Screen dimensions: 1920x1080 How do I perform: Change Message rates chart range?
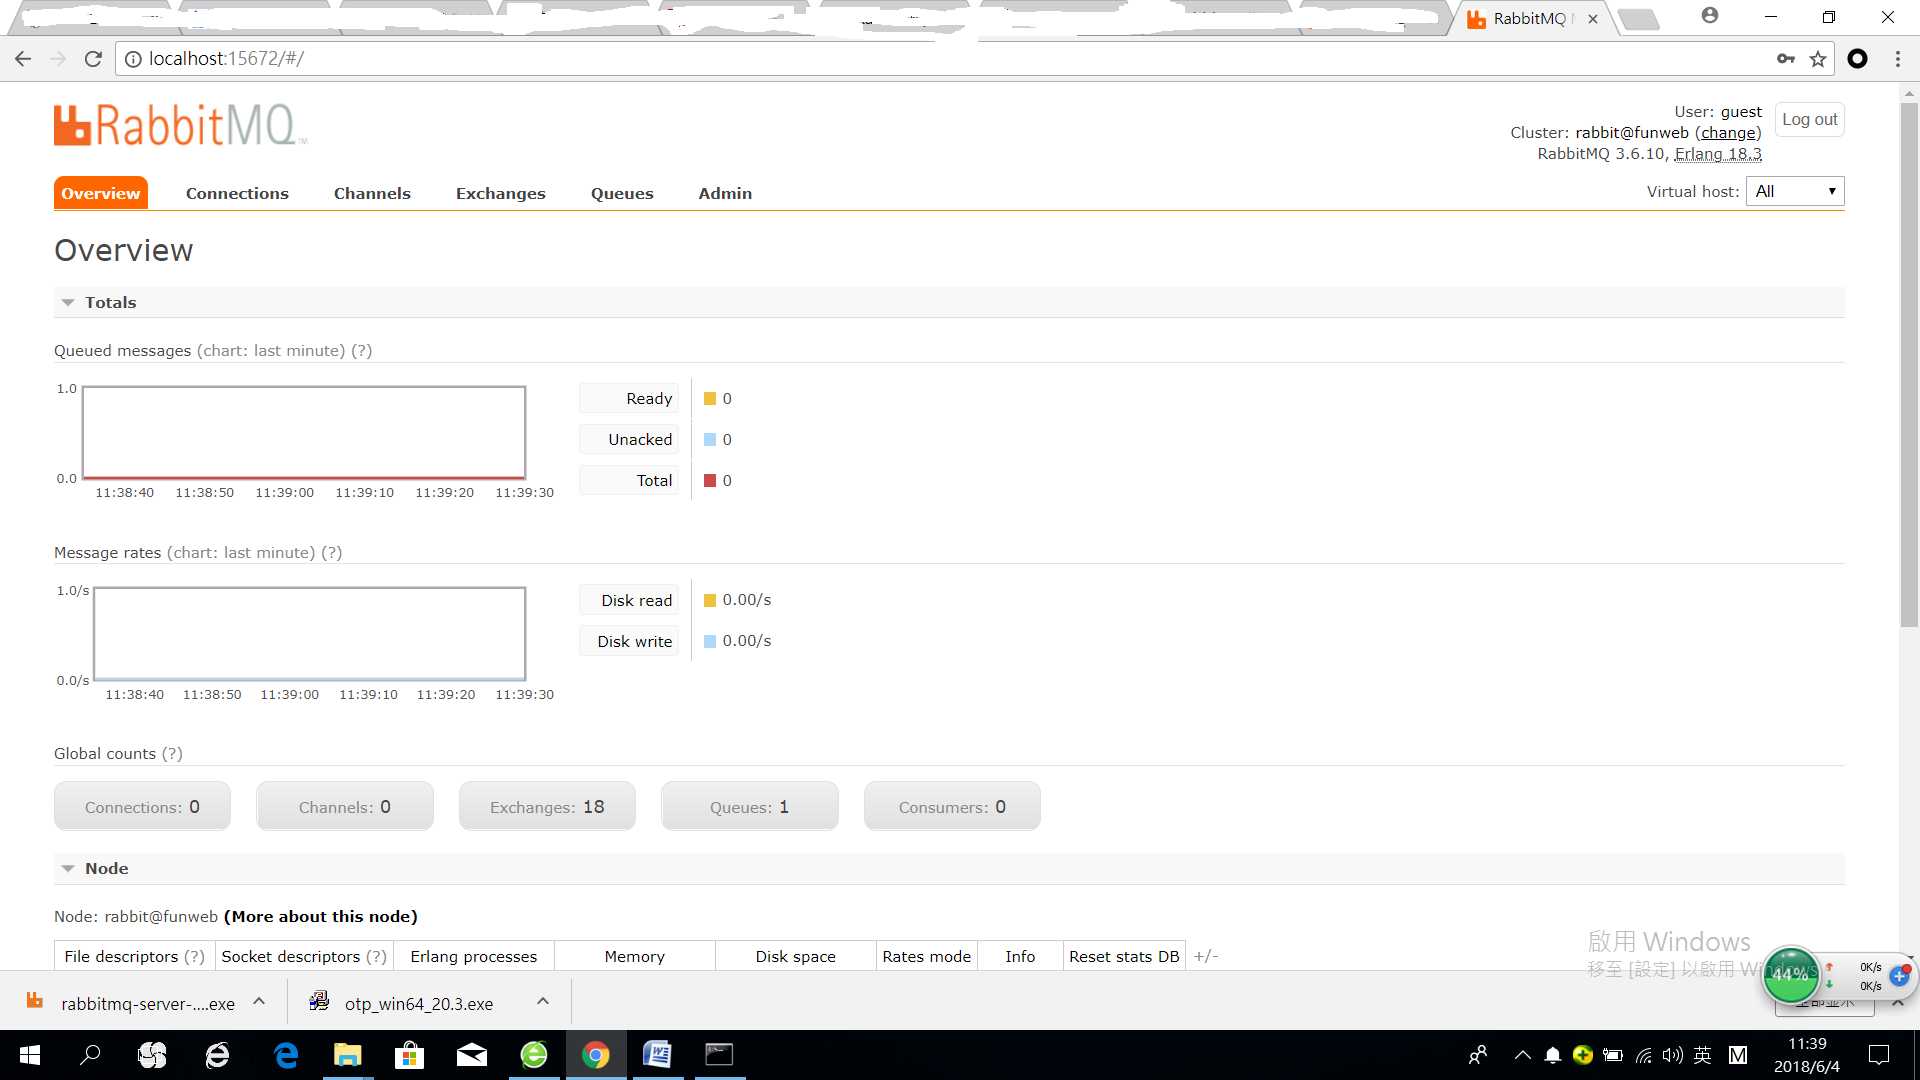[x=241, y=553]
